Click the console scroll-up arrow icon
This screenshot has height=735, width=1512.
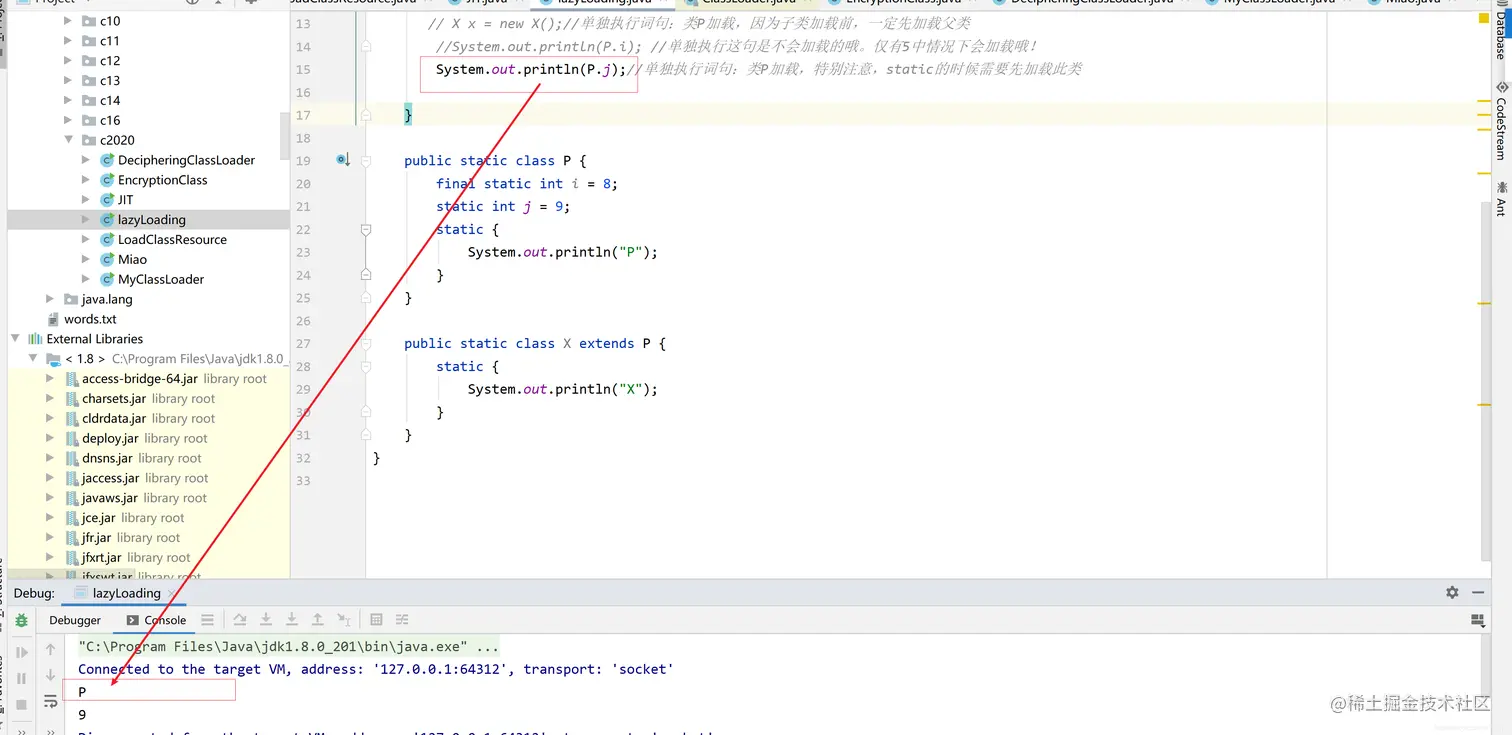point(51,650)
